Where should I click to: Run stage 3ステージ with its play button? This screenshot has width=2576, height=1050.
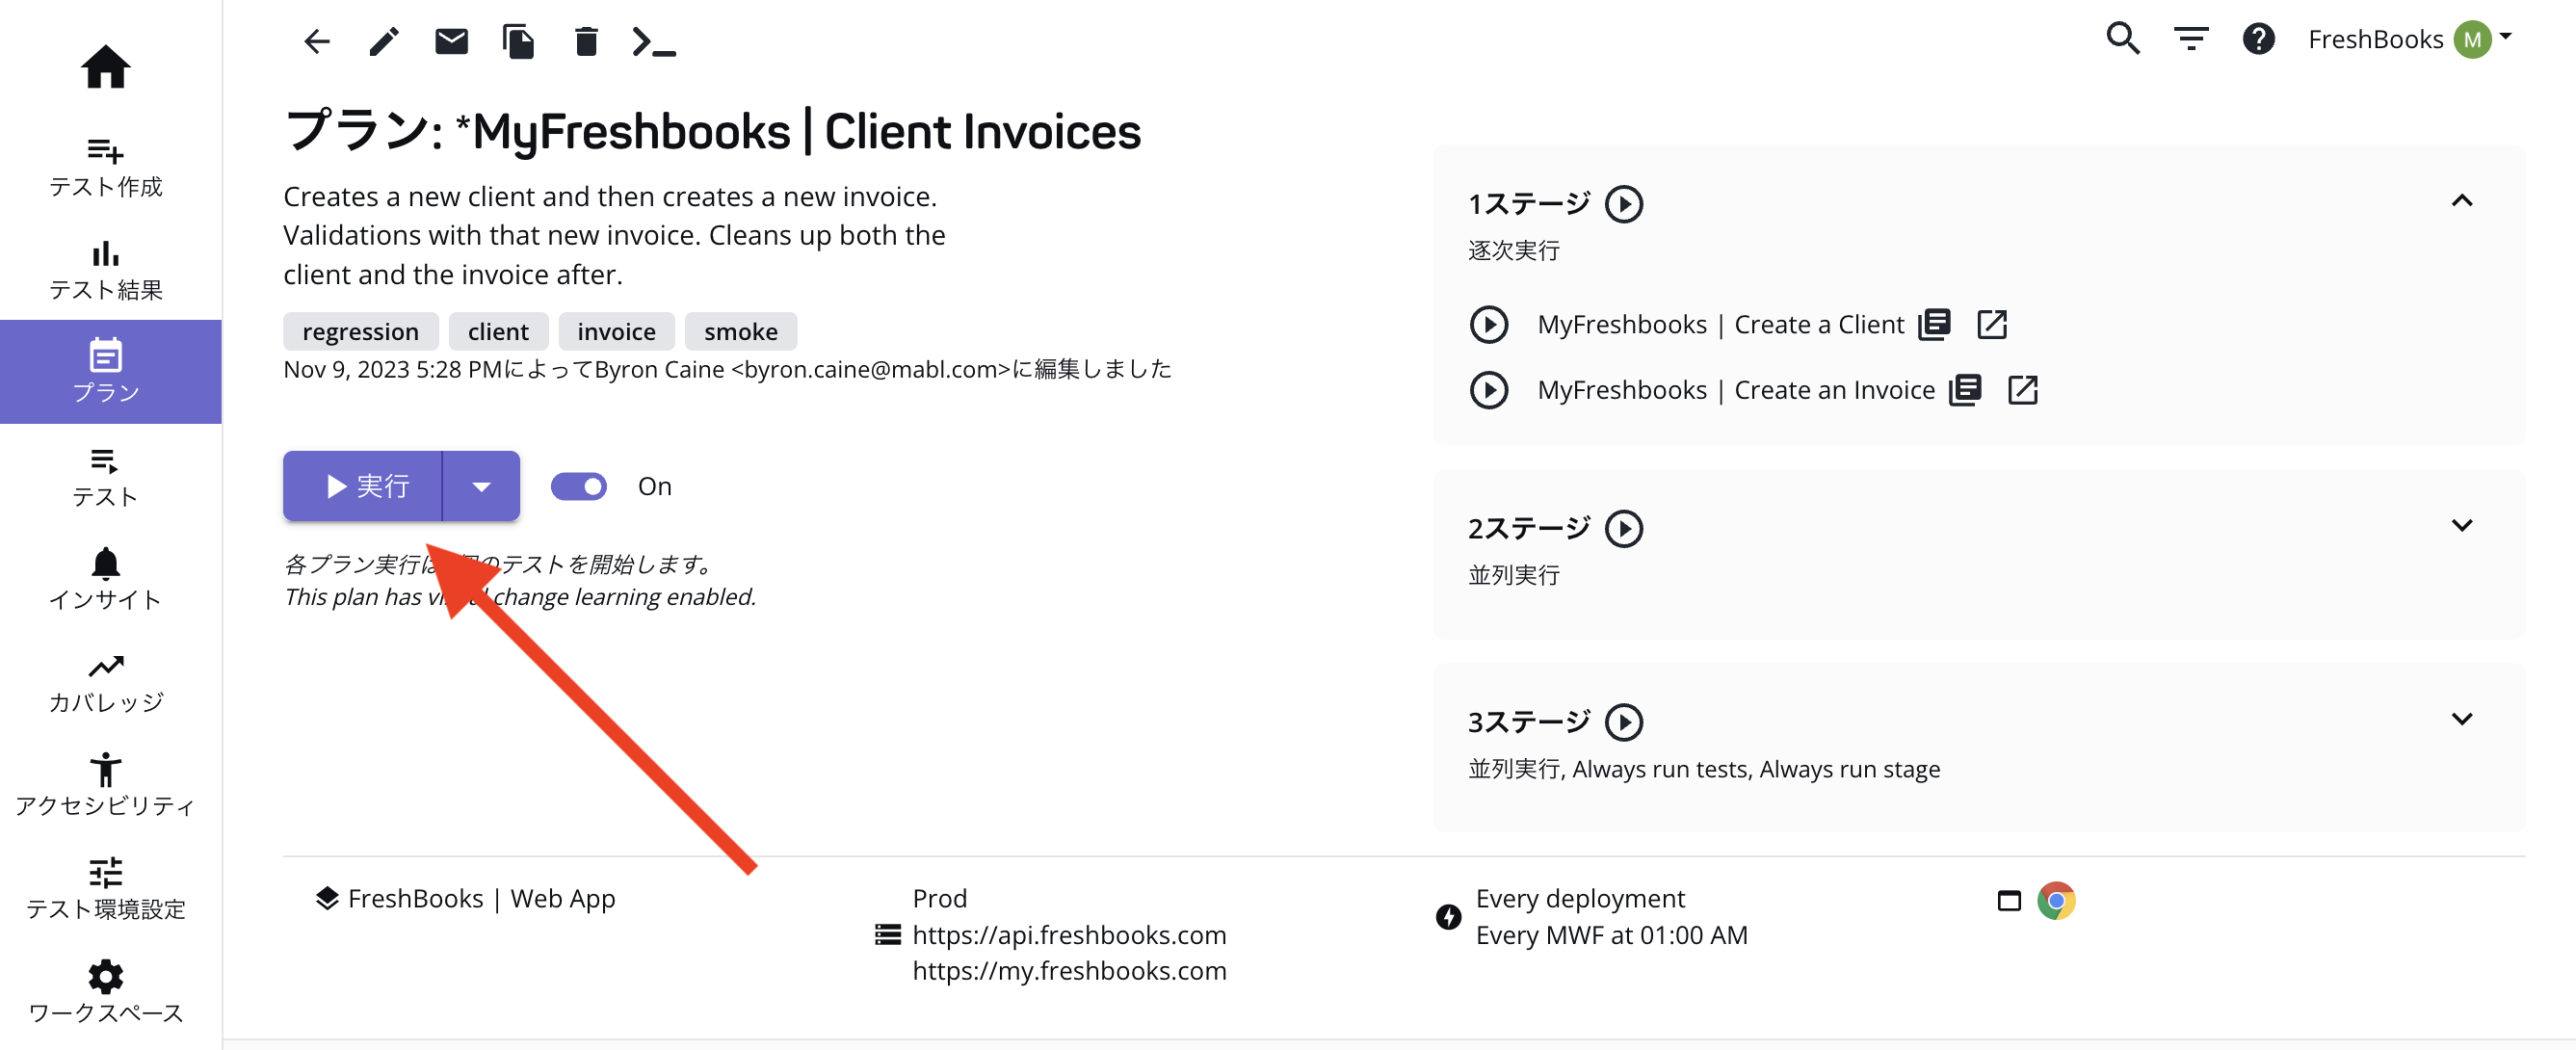point(1623,721)
